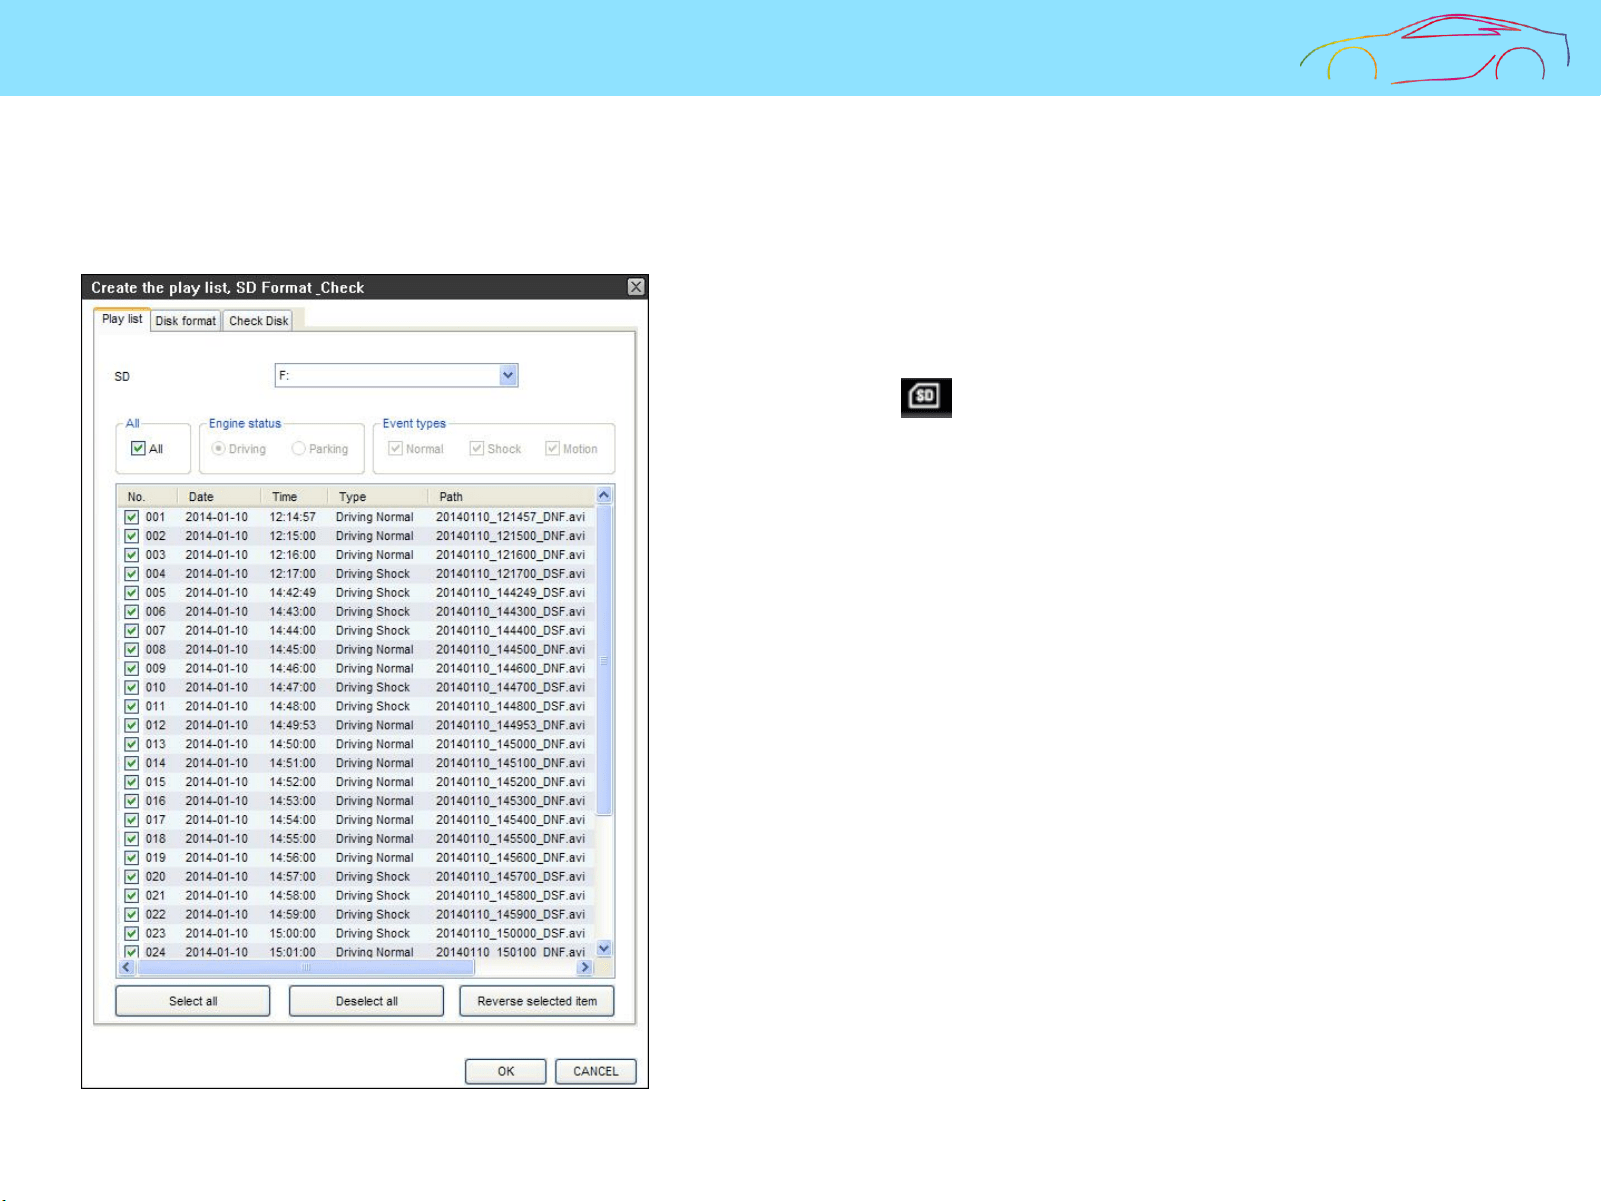Switch to the Play list tab
1601x1201 pixels.
122,319
